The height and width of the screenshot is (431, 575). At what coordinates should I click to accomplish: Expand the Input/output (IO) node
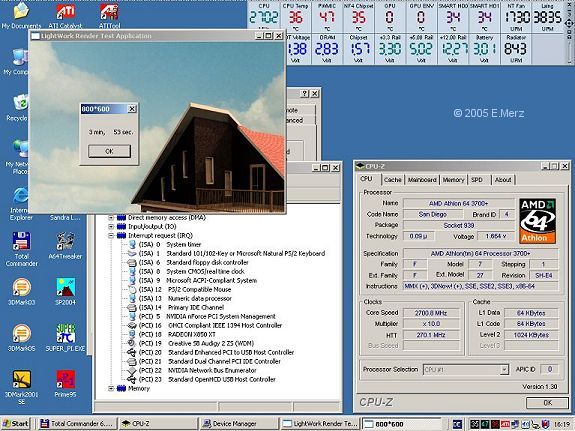tap(111, 227)
